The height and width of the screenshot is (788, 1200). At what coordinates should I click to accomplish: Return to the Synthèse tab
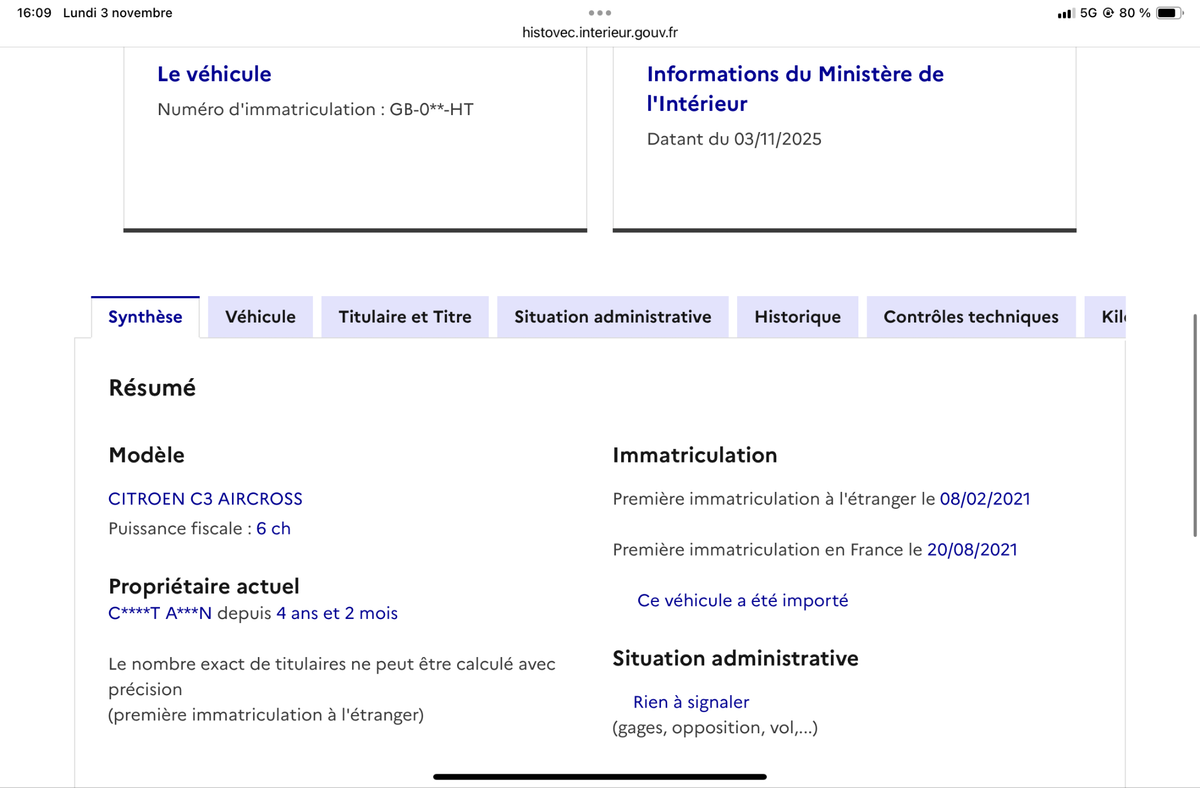(146, 316)
